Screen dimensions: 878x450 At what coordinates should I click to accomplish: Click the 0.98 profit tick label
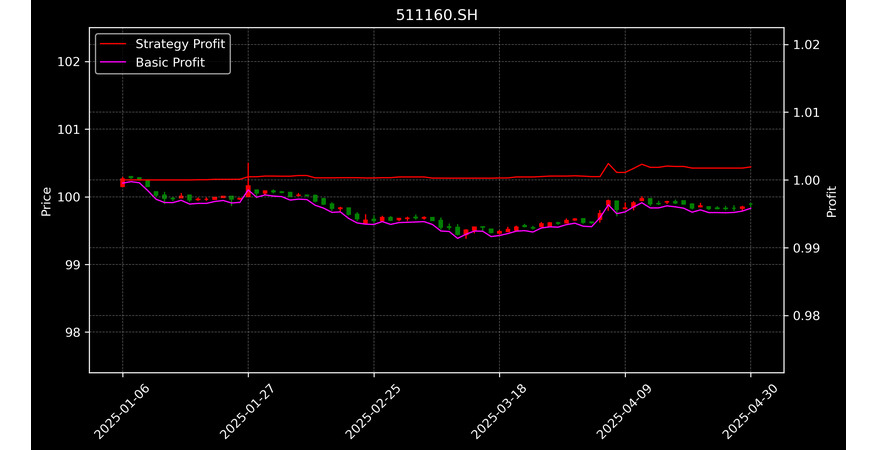(x=806, y=316)
